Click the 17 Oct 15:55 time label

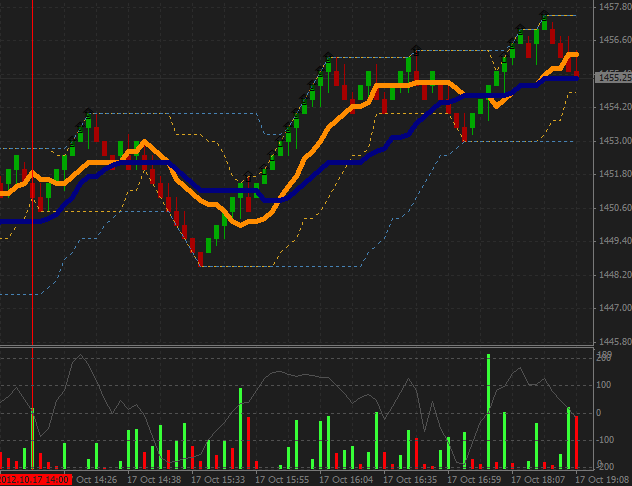tap(282, 480)
